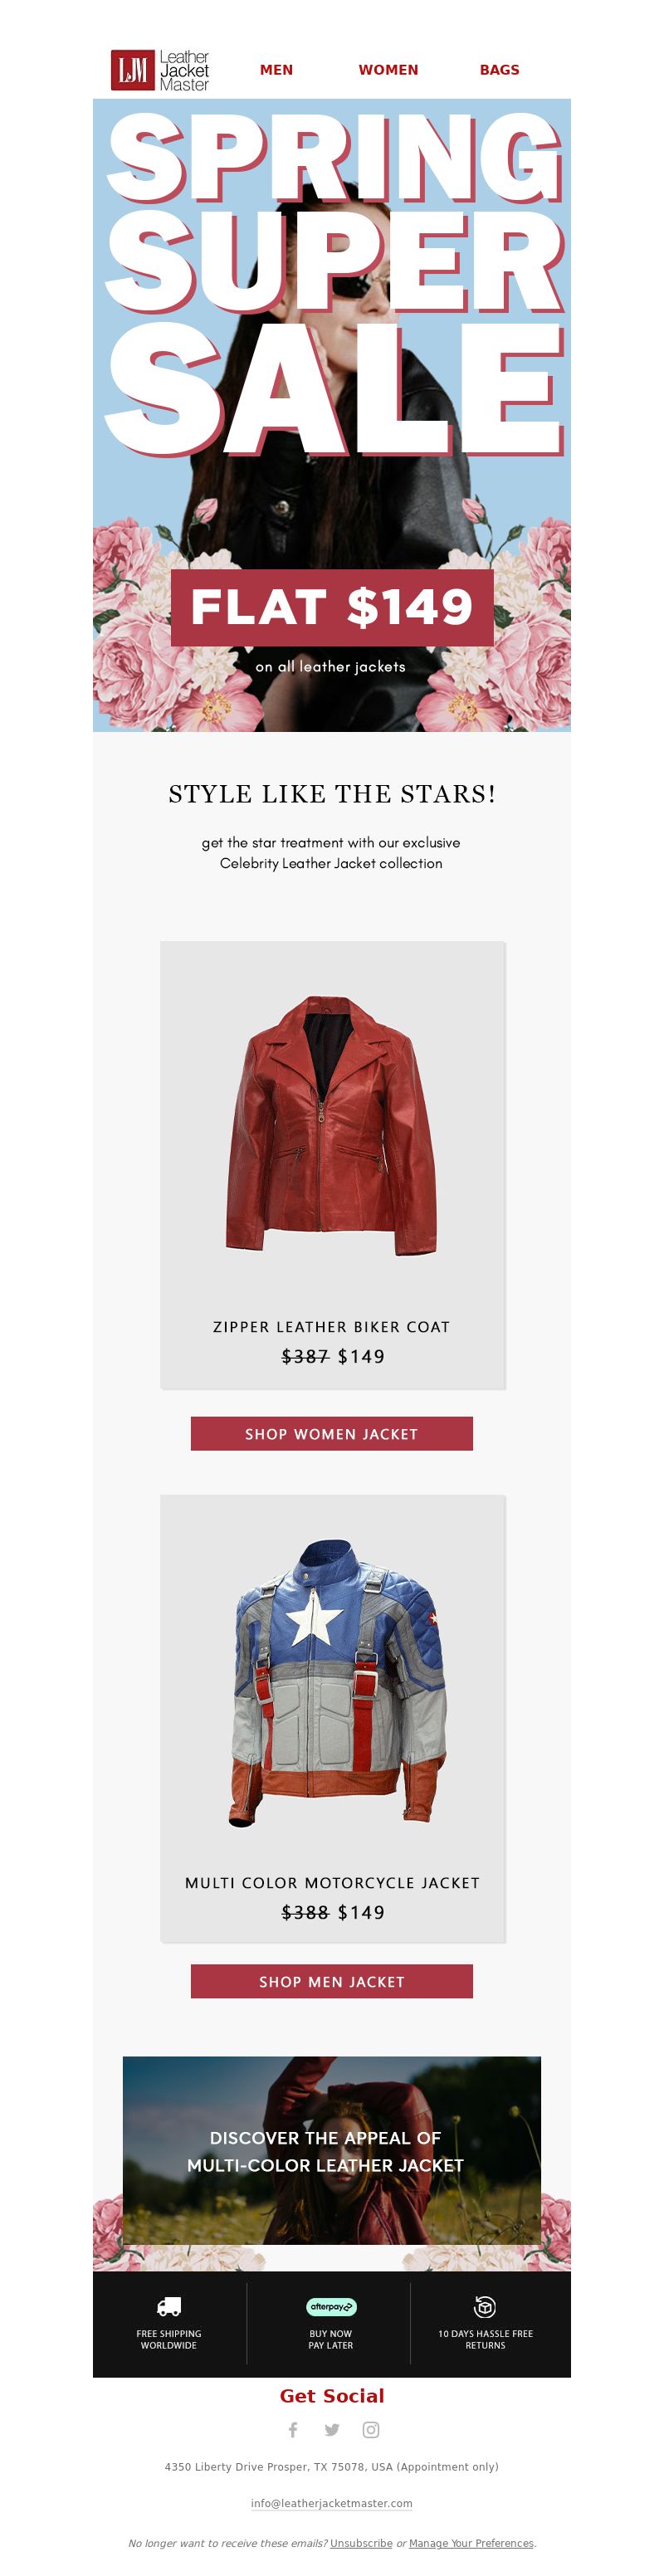Open the Facebook social icon
This screenshot has width=664, height=2576.
[293, 2429]
